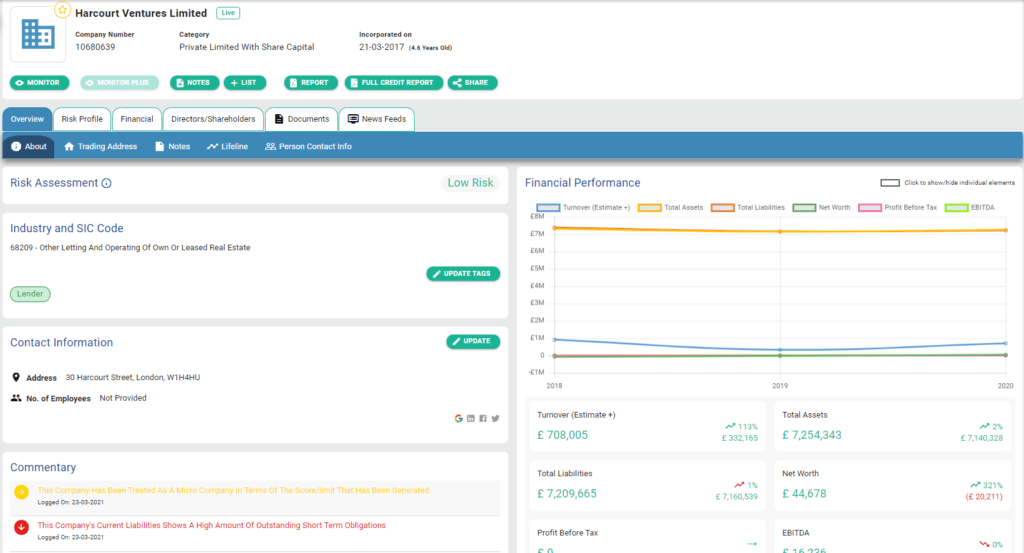Click the yellow arrow commentary icon
The height and width of the screenshot is (553, 1024).
[x=22, y=492]
